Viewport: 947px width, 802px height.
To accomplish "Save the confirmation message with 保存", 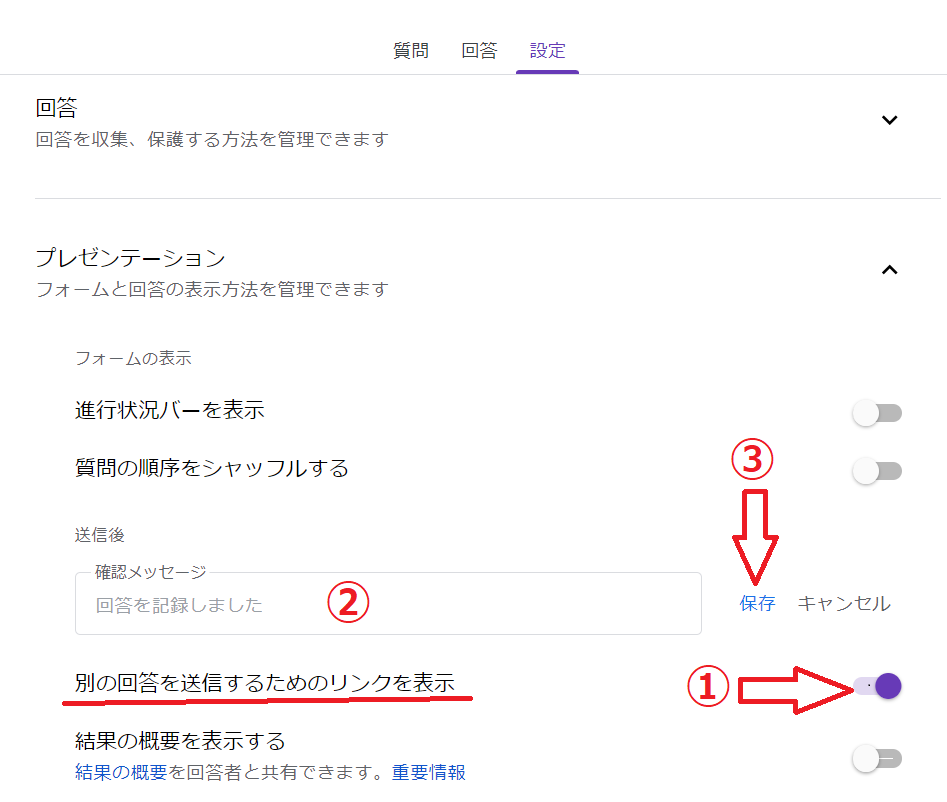I will 757,603.
